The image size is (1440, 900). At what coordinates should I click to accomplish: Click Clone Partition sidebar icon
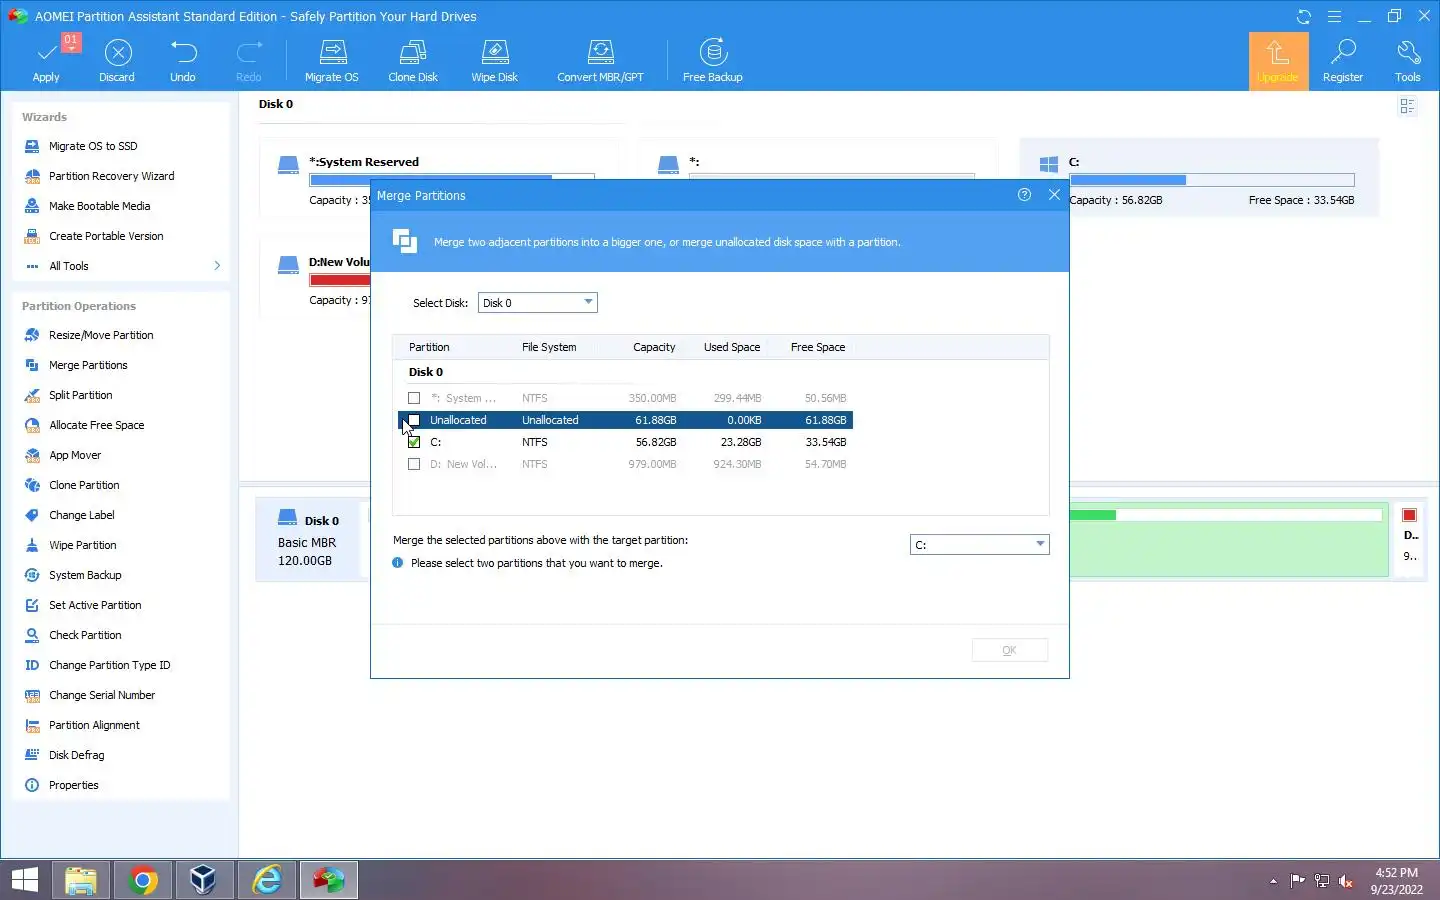click(32, 485)
